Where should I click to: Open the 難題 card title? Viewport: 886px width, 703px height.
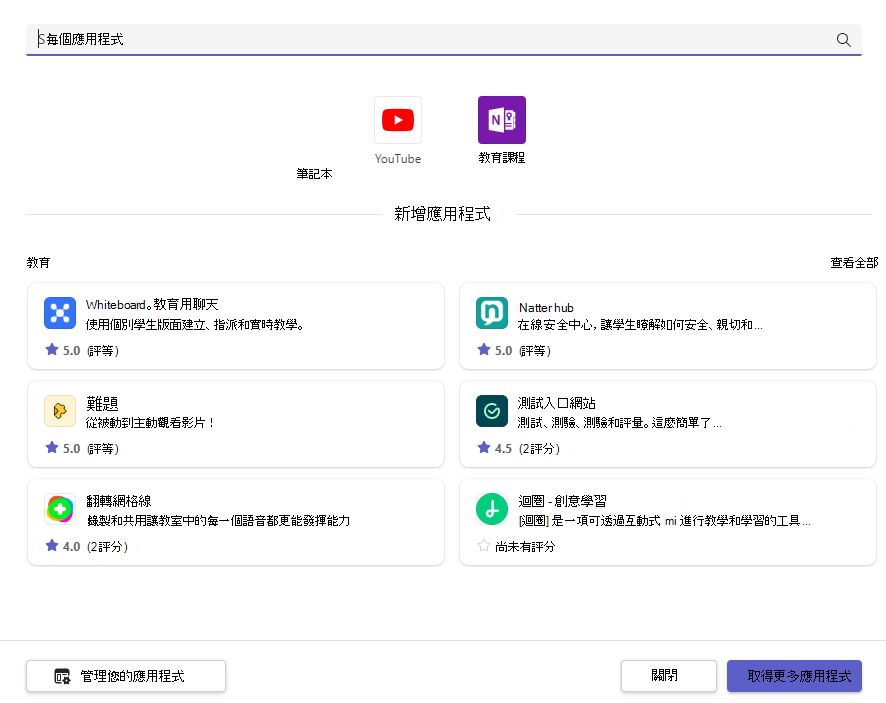tap(102, 403)
